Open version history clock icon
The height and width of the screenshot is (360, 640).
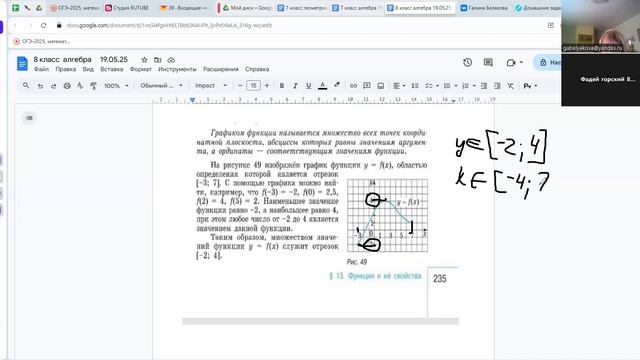[x=467, y=62]
